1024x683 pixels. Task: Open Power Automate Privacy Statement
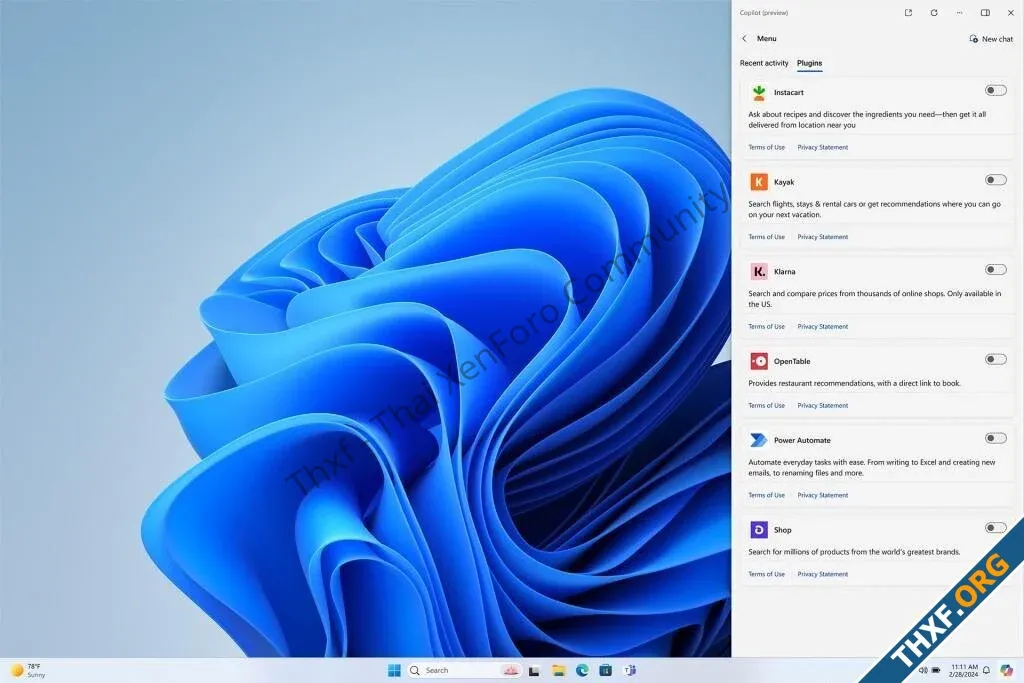[822, 495]
